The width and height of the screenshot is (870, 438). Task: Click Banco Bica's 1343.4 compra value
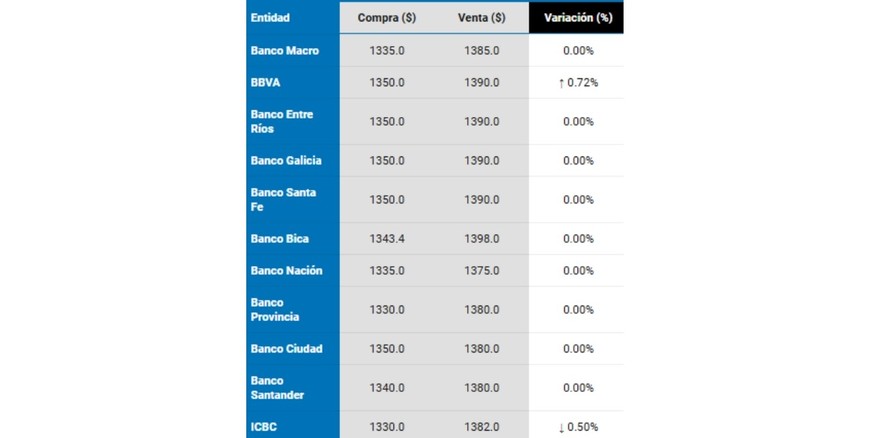[x=387, y=239]
